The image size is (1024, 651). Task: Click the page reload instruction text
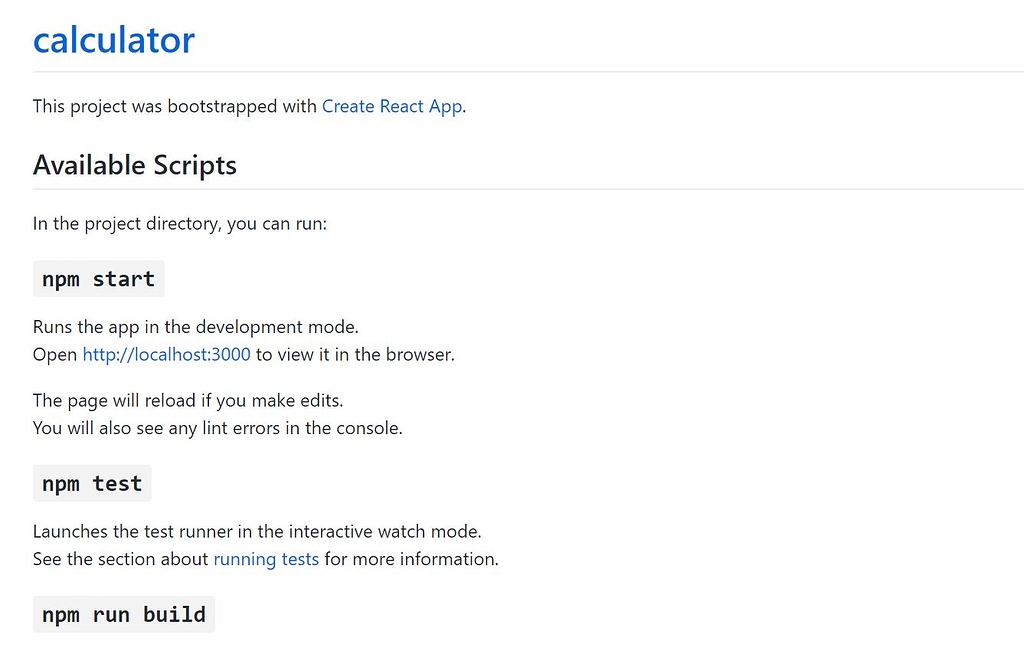[x=187, y=400]
